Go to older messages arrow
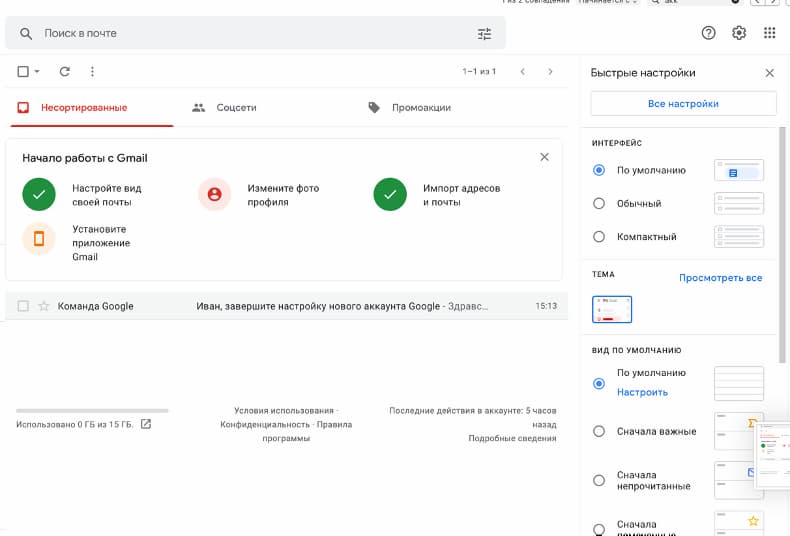Image resolution: width=790 pixels, height=536 pixels. (x=550, y=72)
